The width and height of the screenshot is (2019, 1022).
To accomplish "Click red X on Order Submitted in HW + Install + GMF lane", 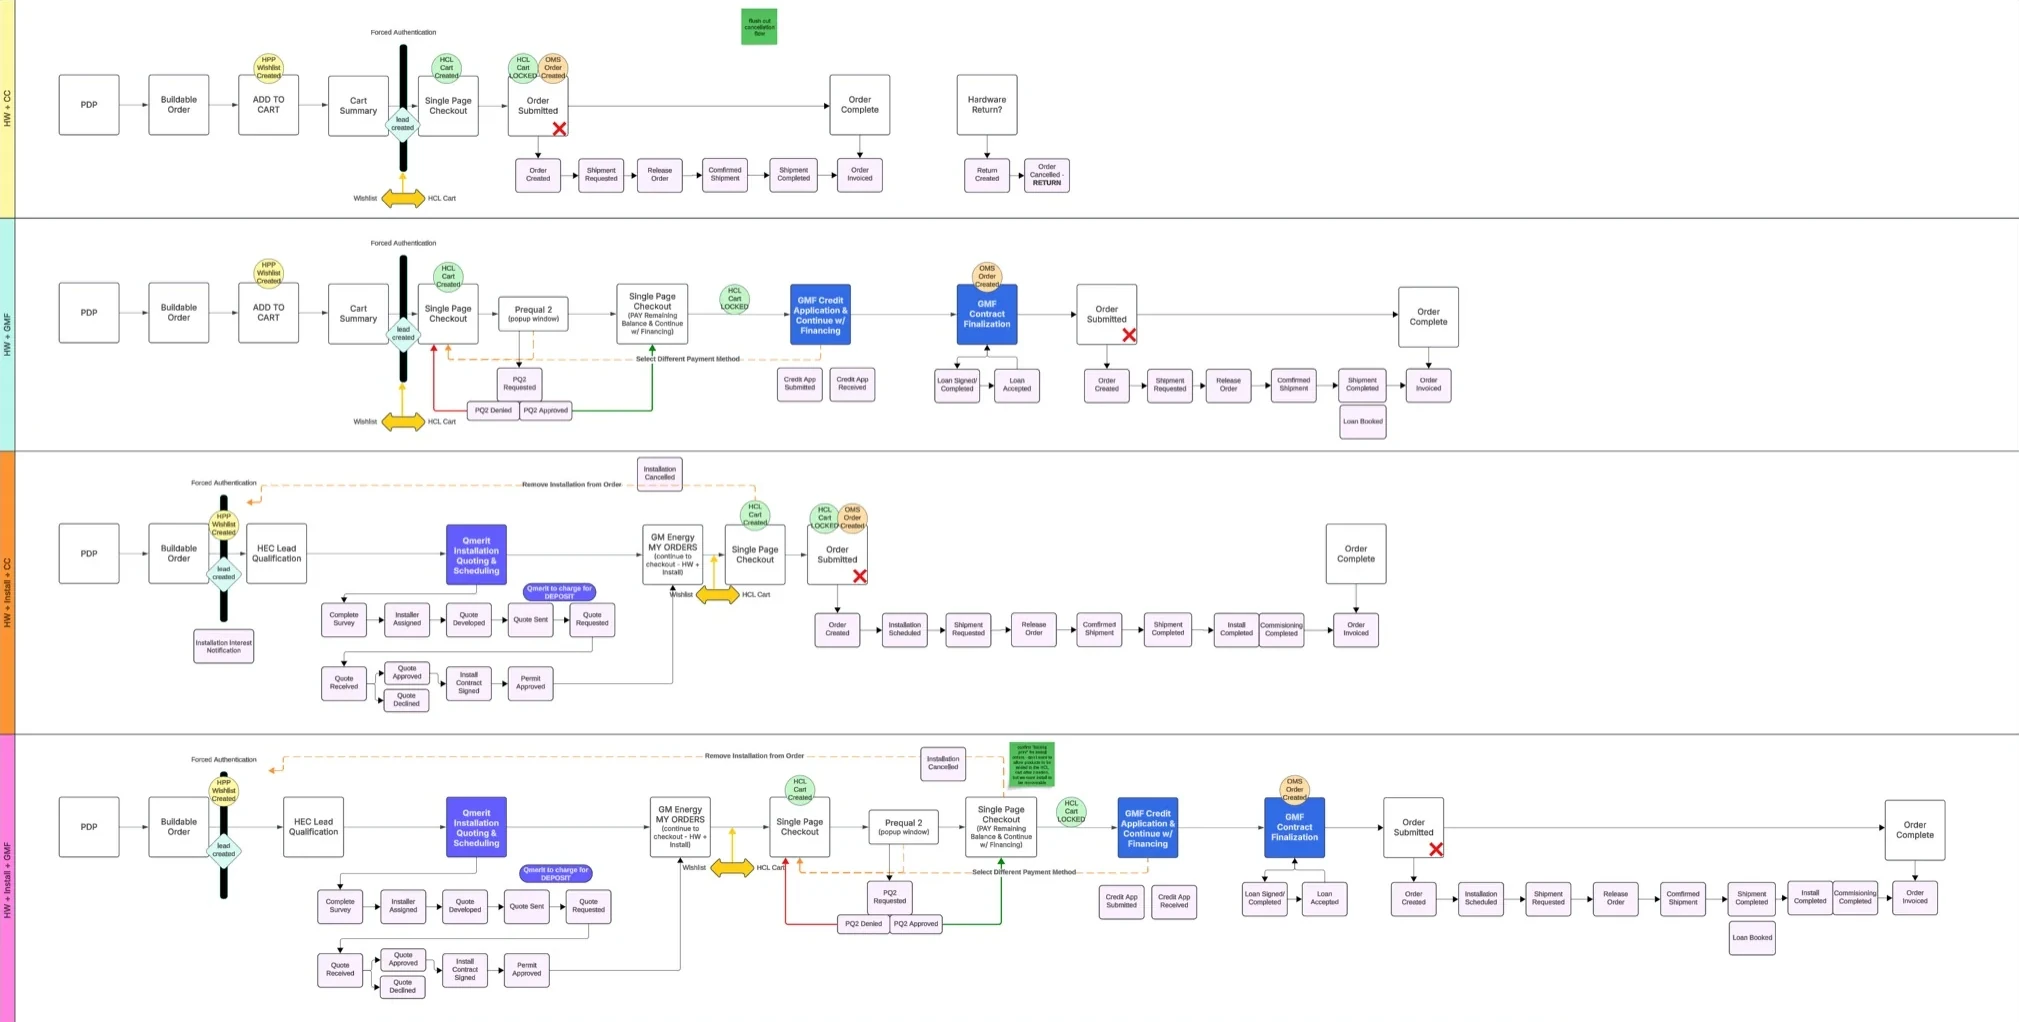I will point(1436,849).
